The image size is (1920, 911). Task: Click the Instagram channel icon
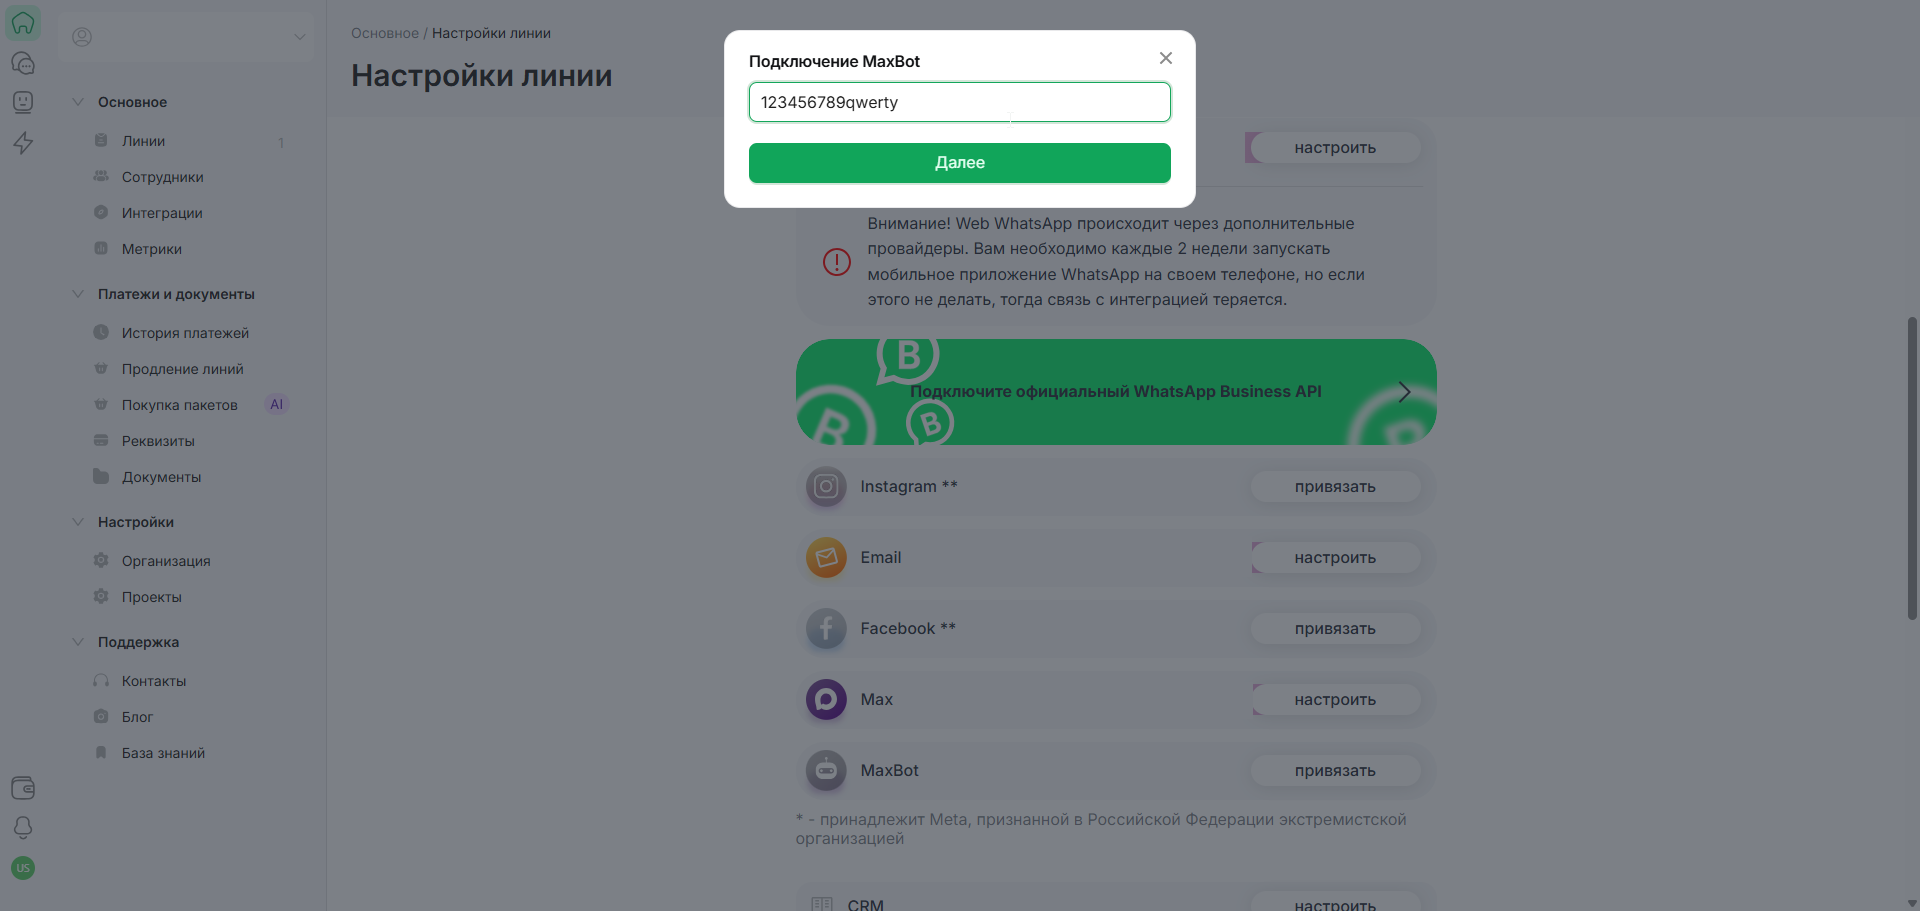click(x=826, y=487)
